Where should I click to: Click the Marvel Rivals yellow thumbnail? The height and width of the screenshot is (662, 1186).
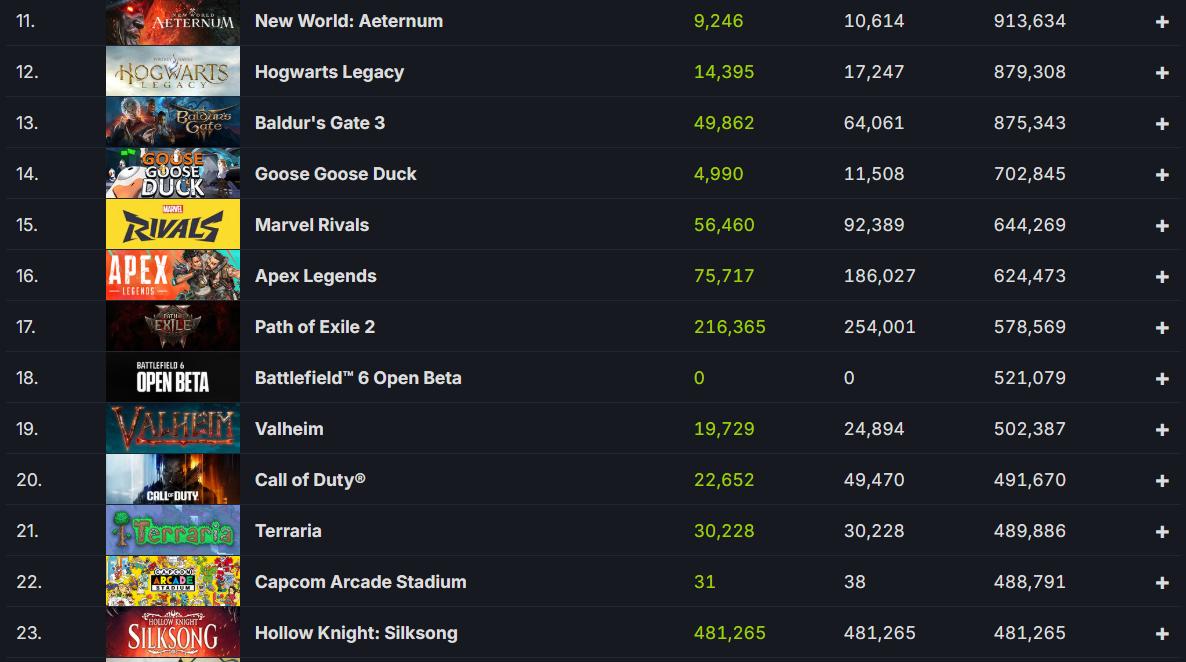173,225
